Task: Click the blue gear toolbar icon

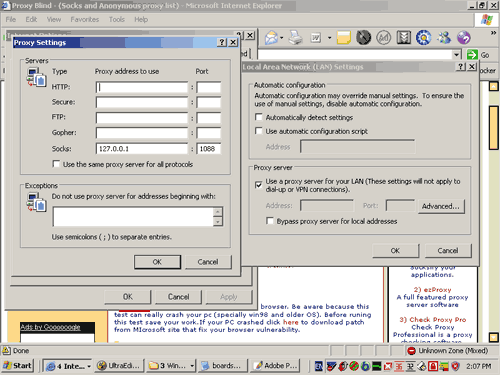Action: tap(424, 38)
